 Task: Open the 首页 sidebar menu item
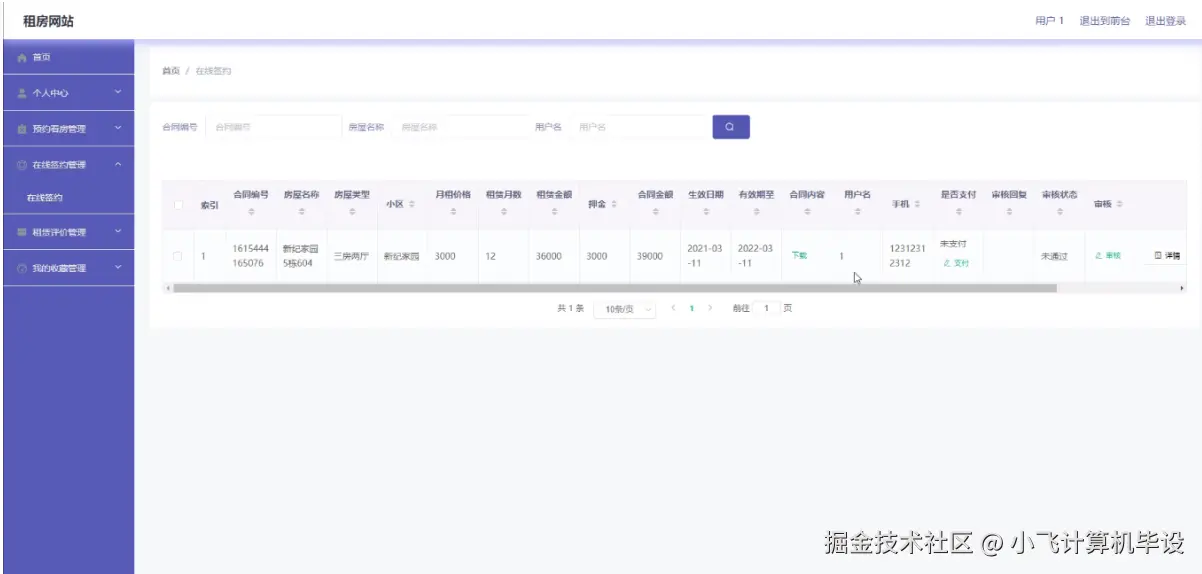67,58
